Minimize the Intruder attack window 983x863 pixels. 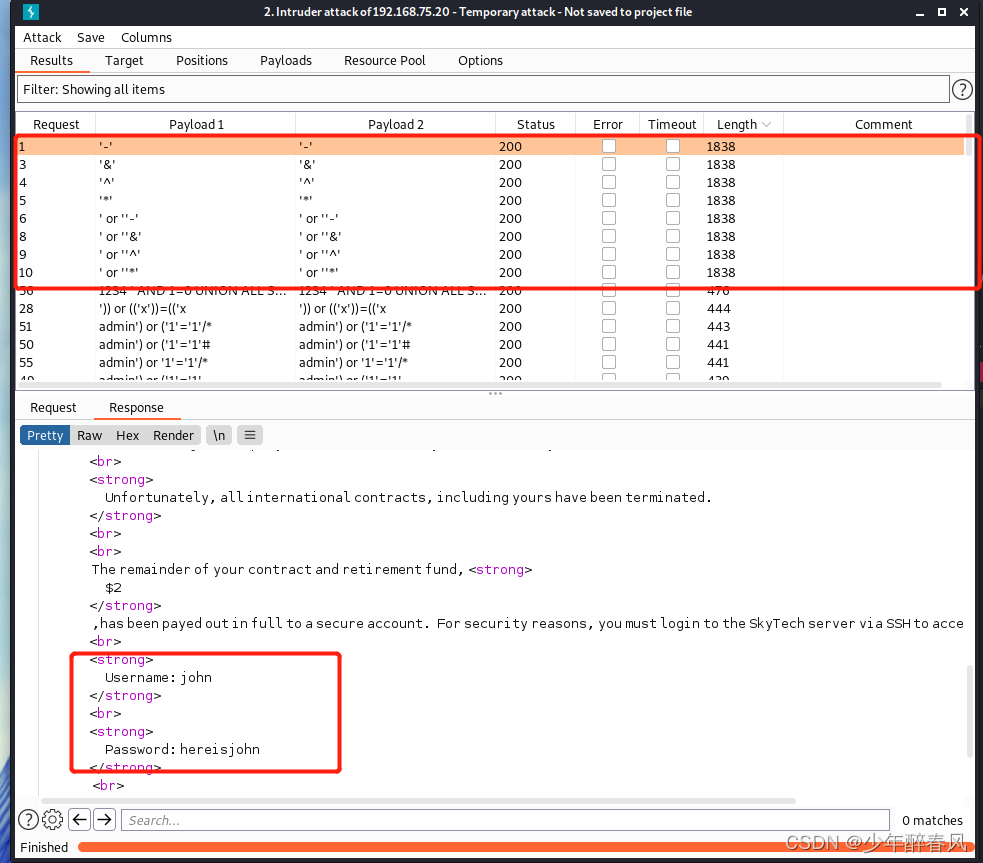(x=920, y=13)
